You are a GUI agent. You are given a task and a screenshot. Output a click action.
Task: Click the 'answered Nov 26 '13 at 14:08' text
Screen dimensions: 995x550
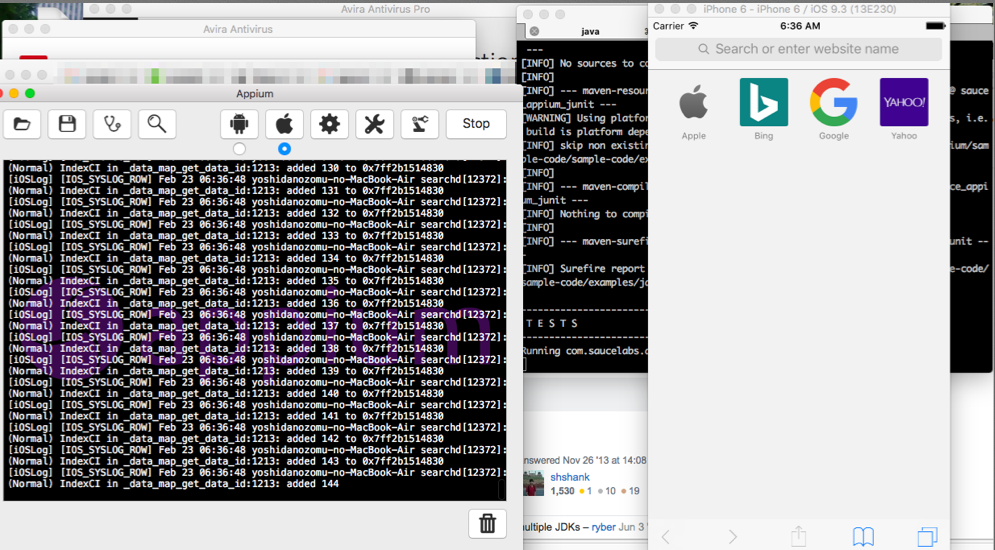click(x=584, y=461)
